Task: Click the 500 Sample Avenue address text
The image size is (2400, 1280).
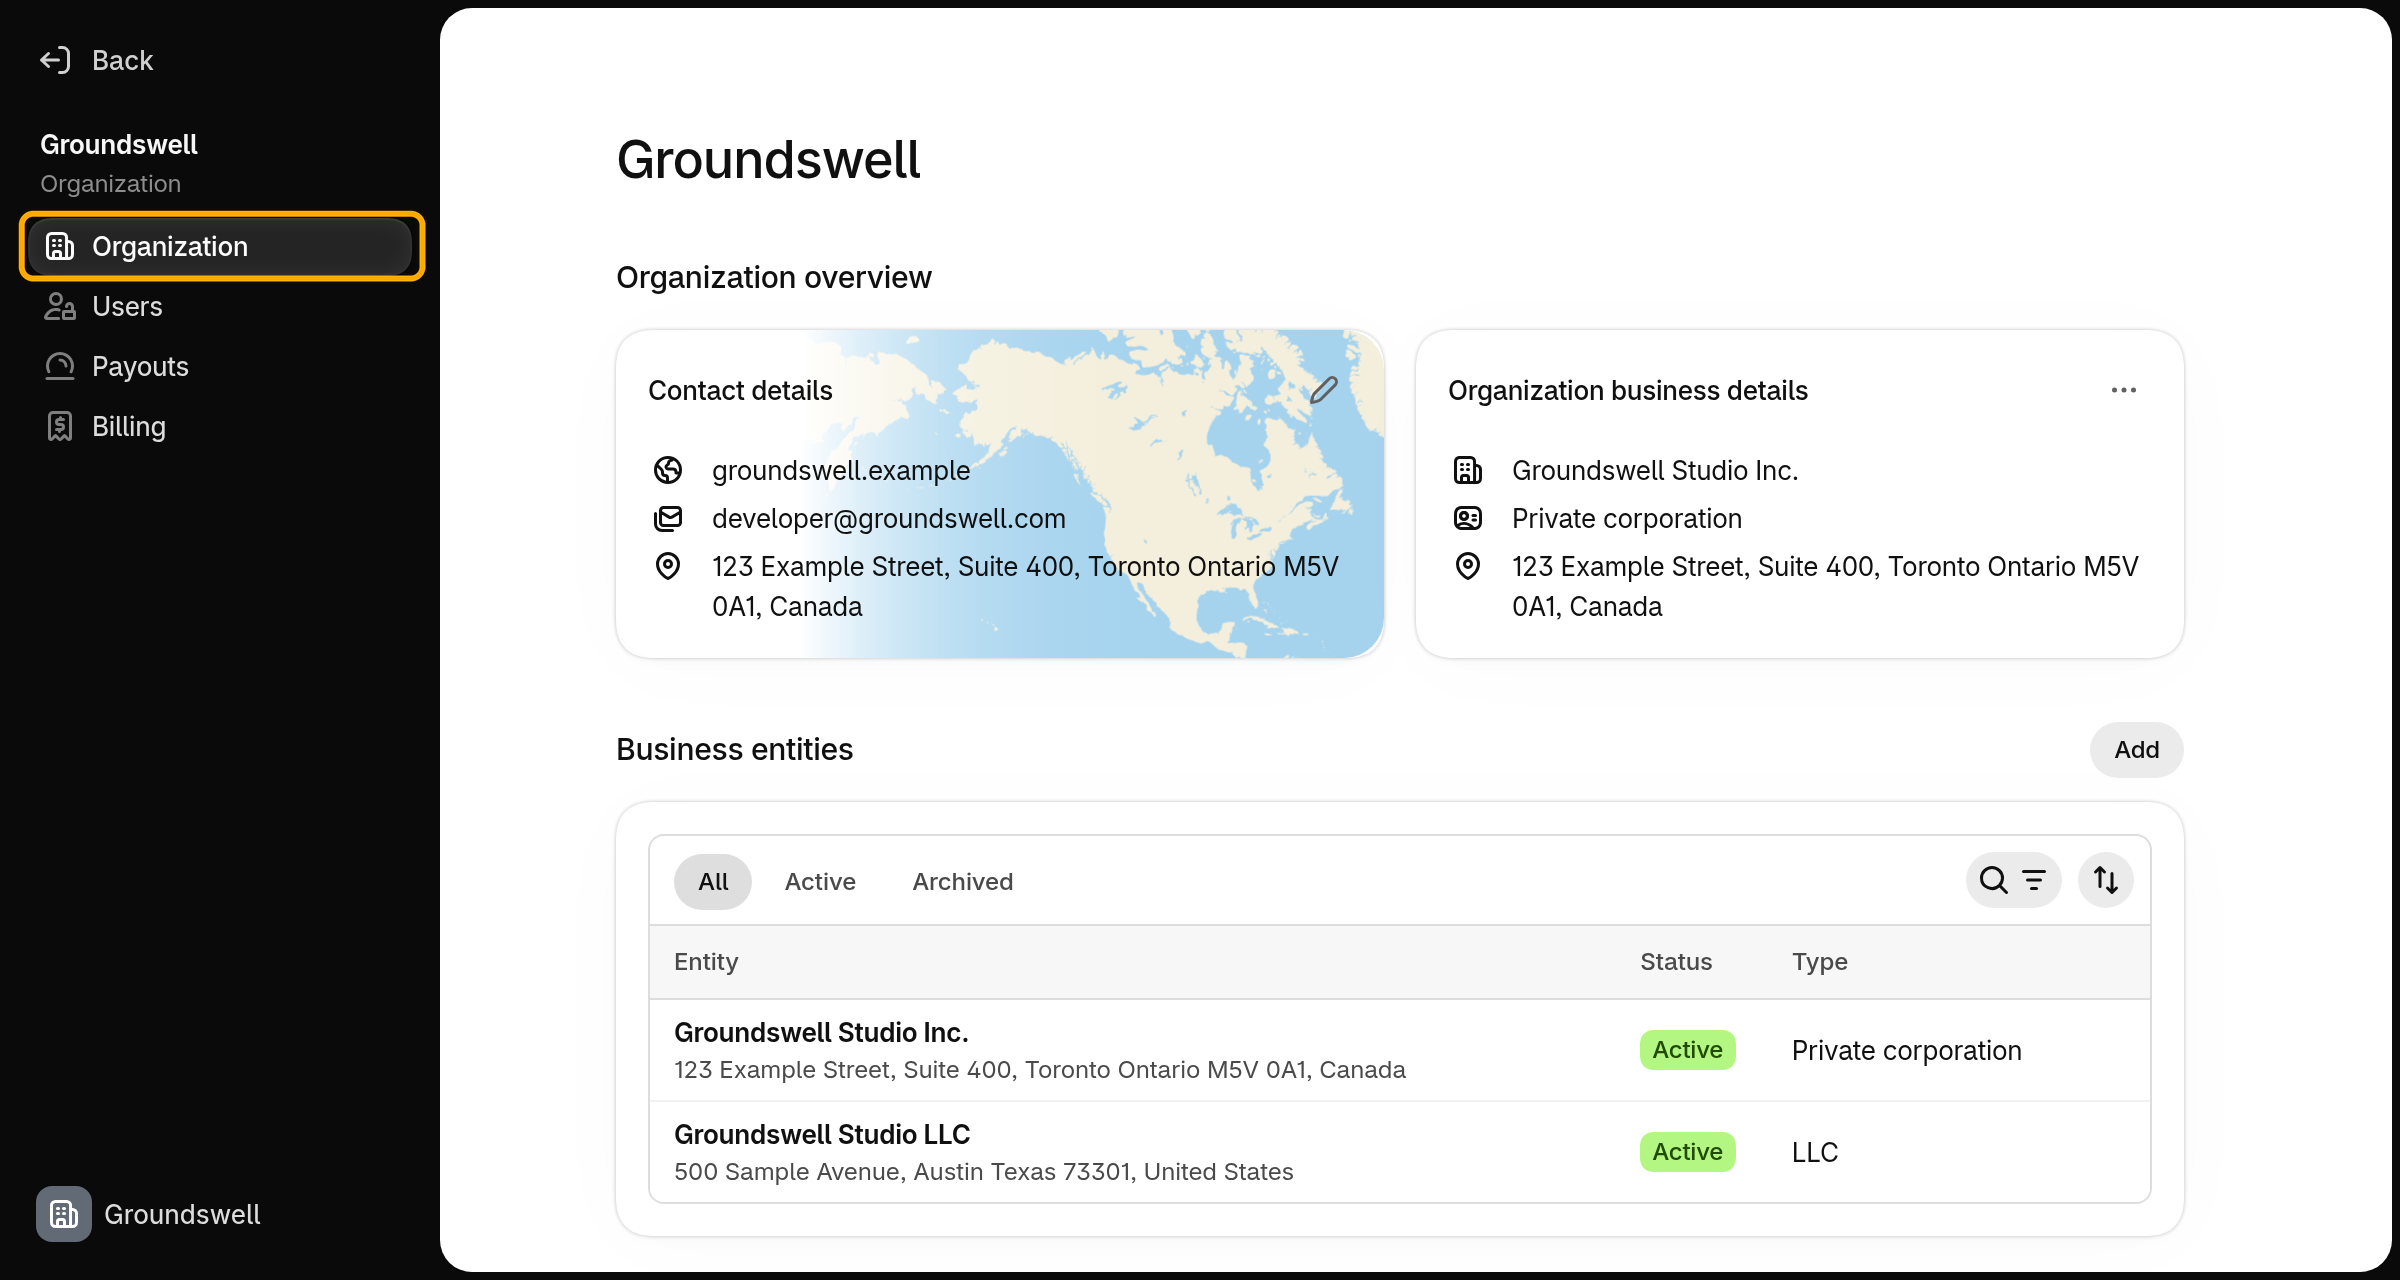Action: click(x=984, y=1171)
